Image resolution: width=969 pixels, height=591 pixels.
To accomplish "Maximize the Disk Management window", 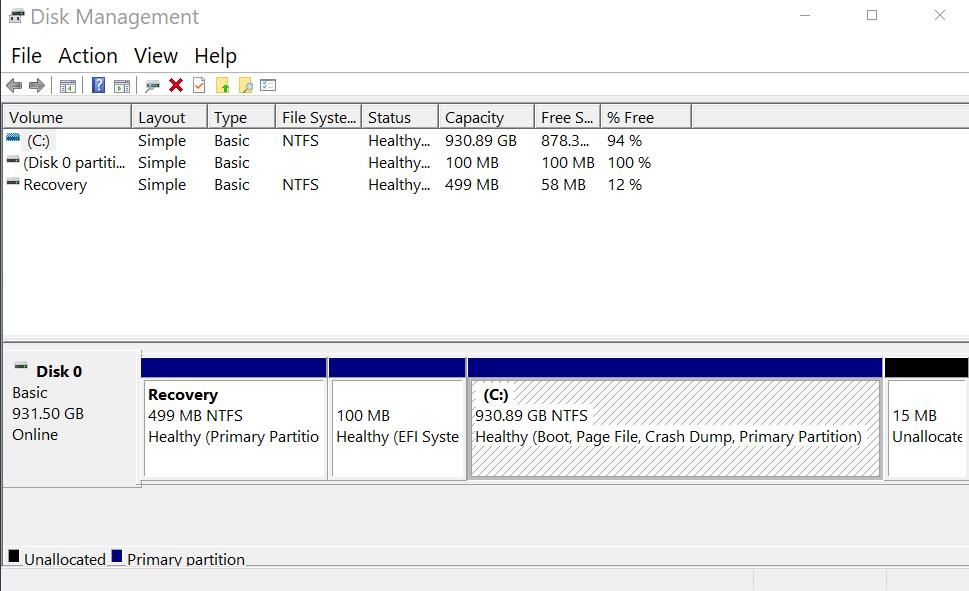I will pos(872,15).
